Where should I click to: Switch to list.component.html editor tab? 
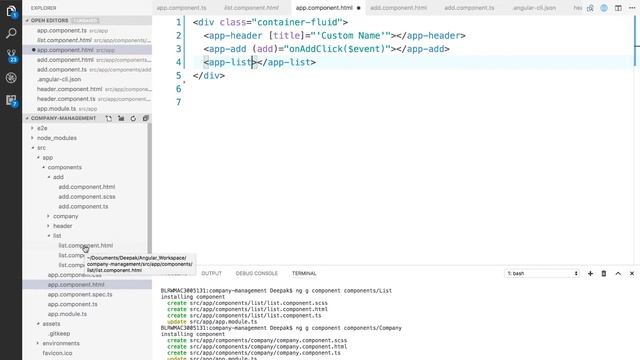point(251,8)
